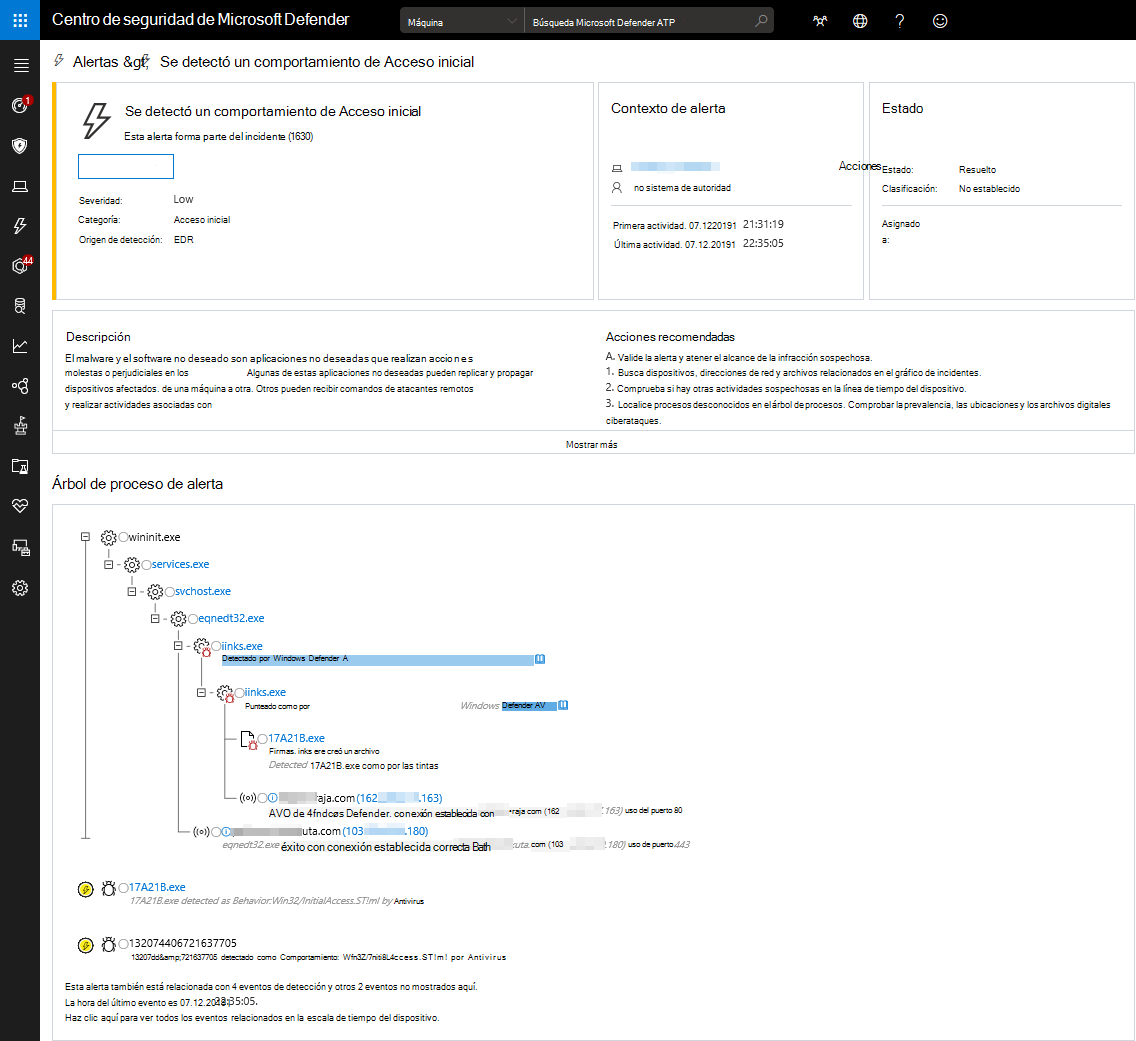Collapse the wininit.exe tree node

point(85,537)
